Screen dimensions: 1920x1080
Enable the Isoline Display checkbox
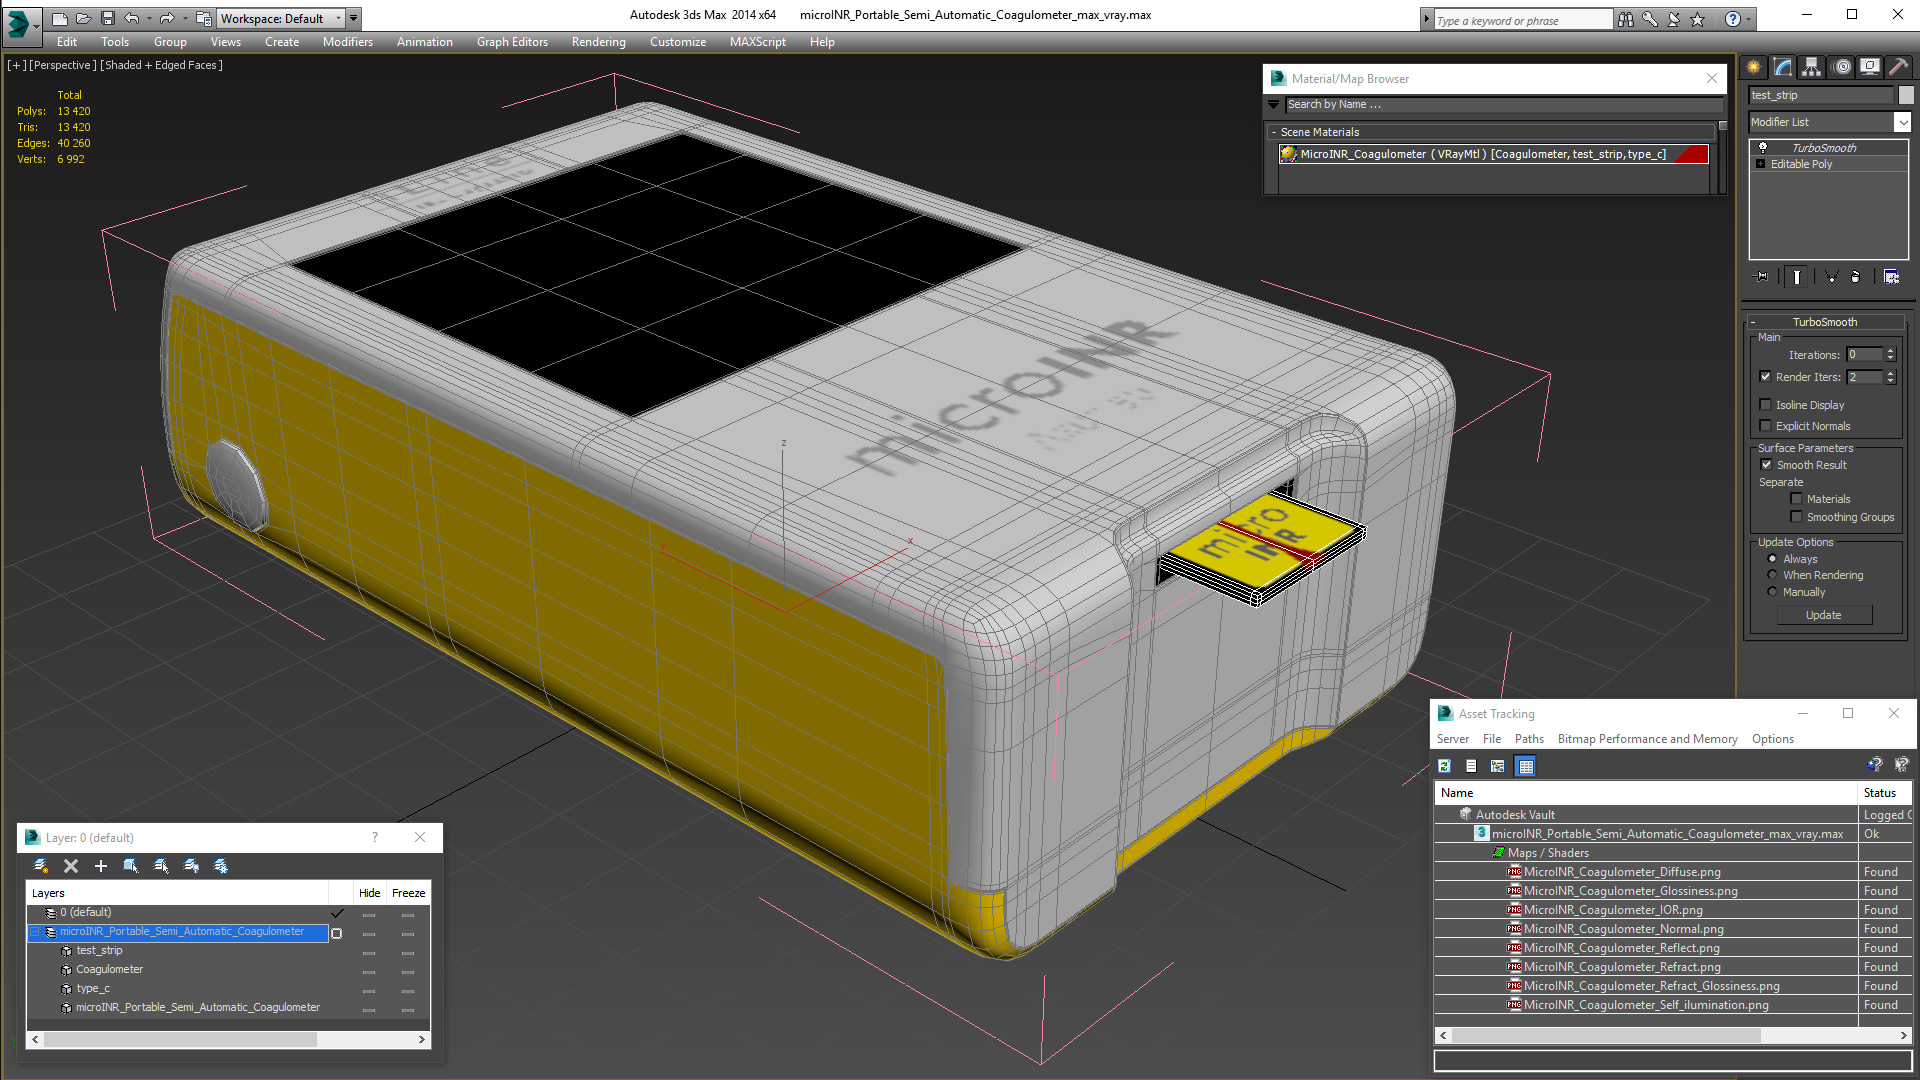tap(1765, 405)
